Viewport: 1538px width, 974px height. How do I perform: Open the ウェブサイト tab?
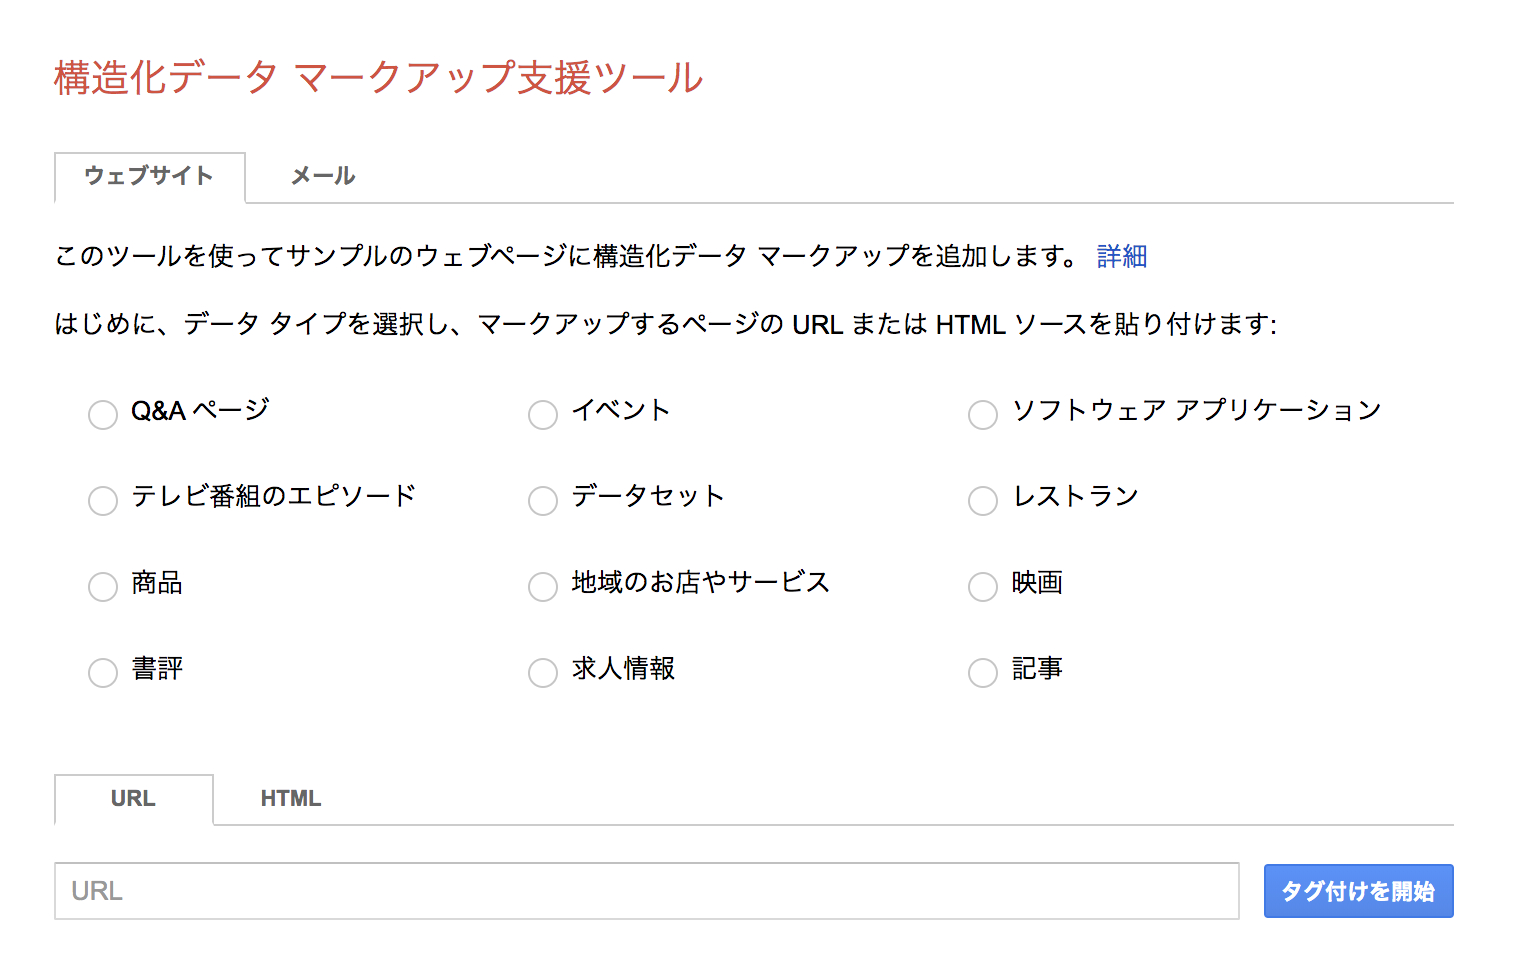point(149,177)
